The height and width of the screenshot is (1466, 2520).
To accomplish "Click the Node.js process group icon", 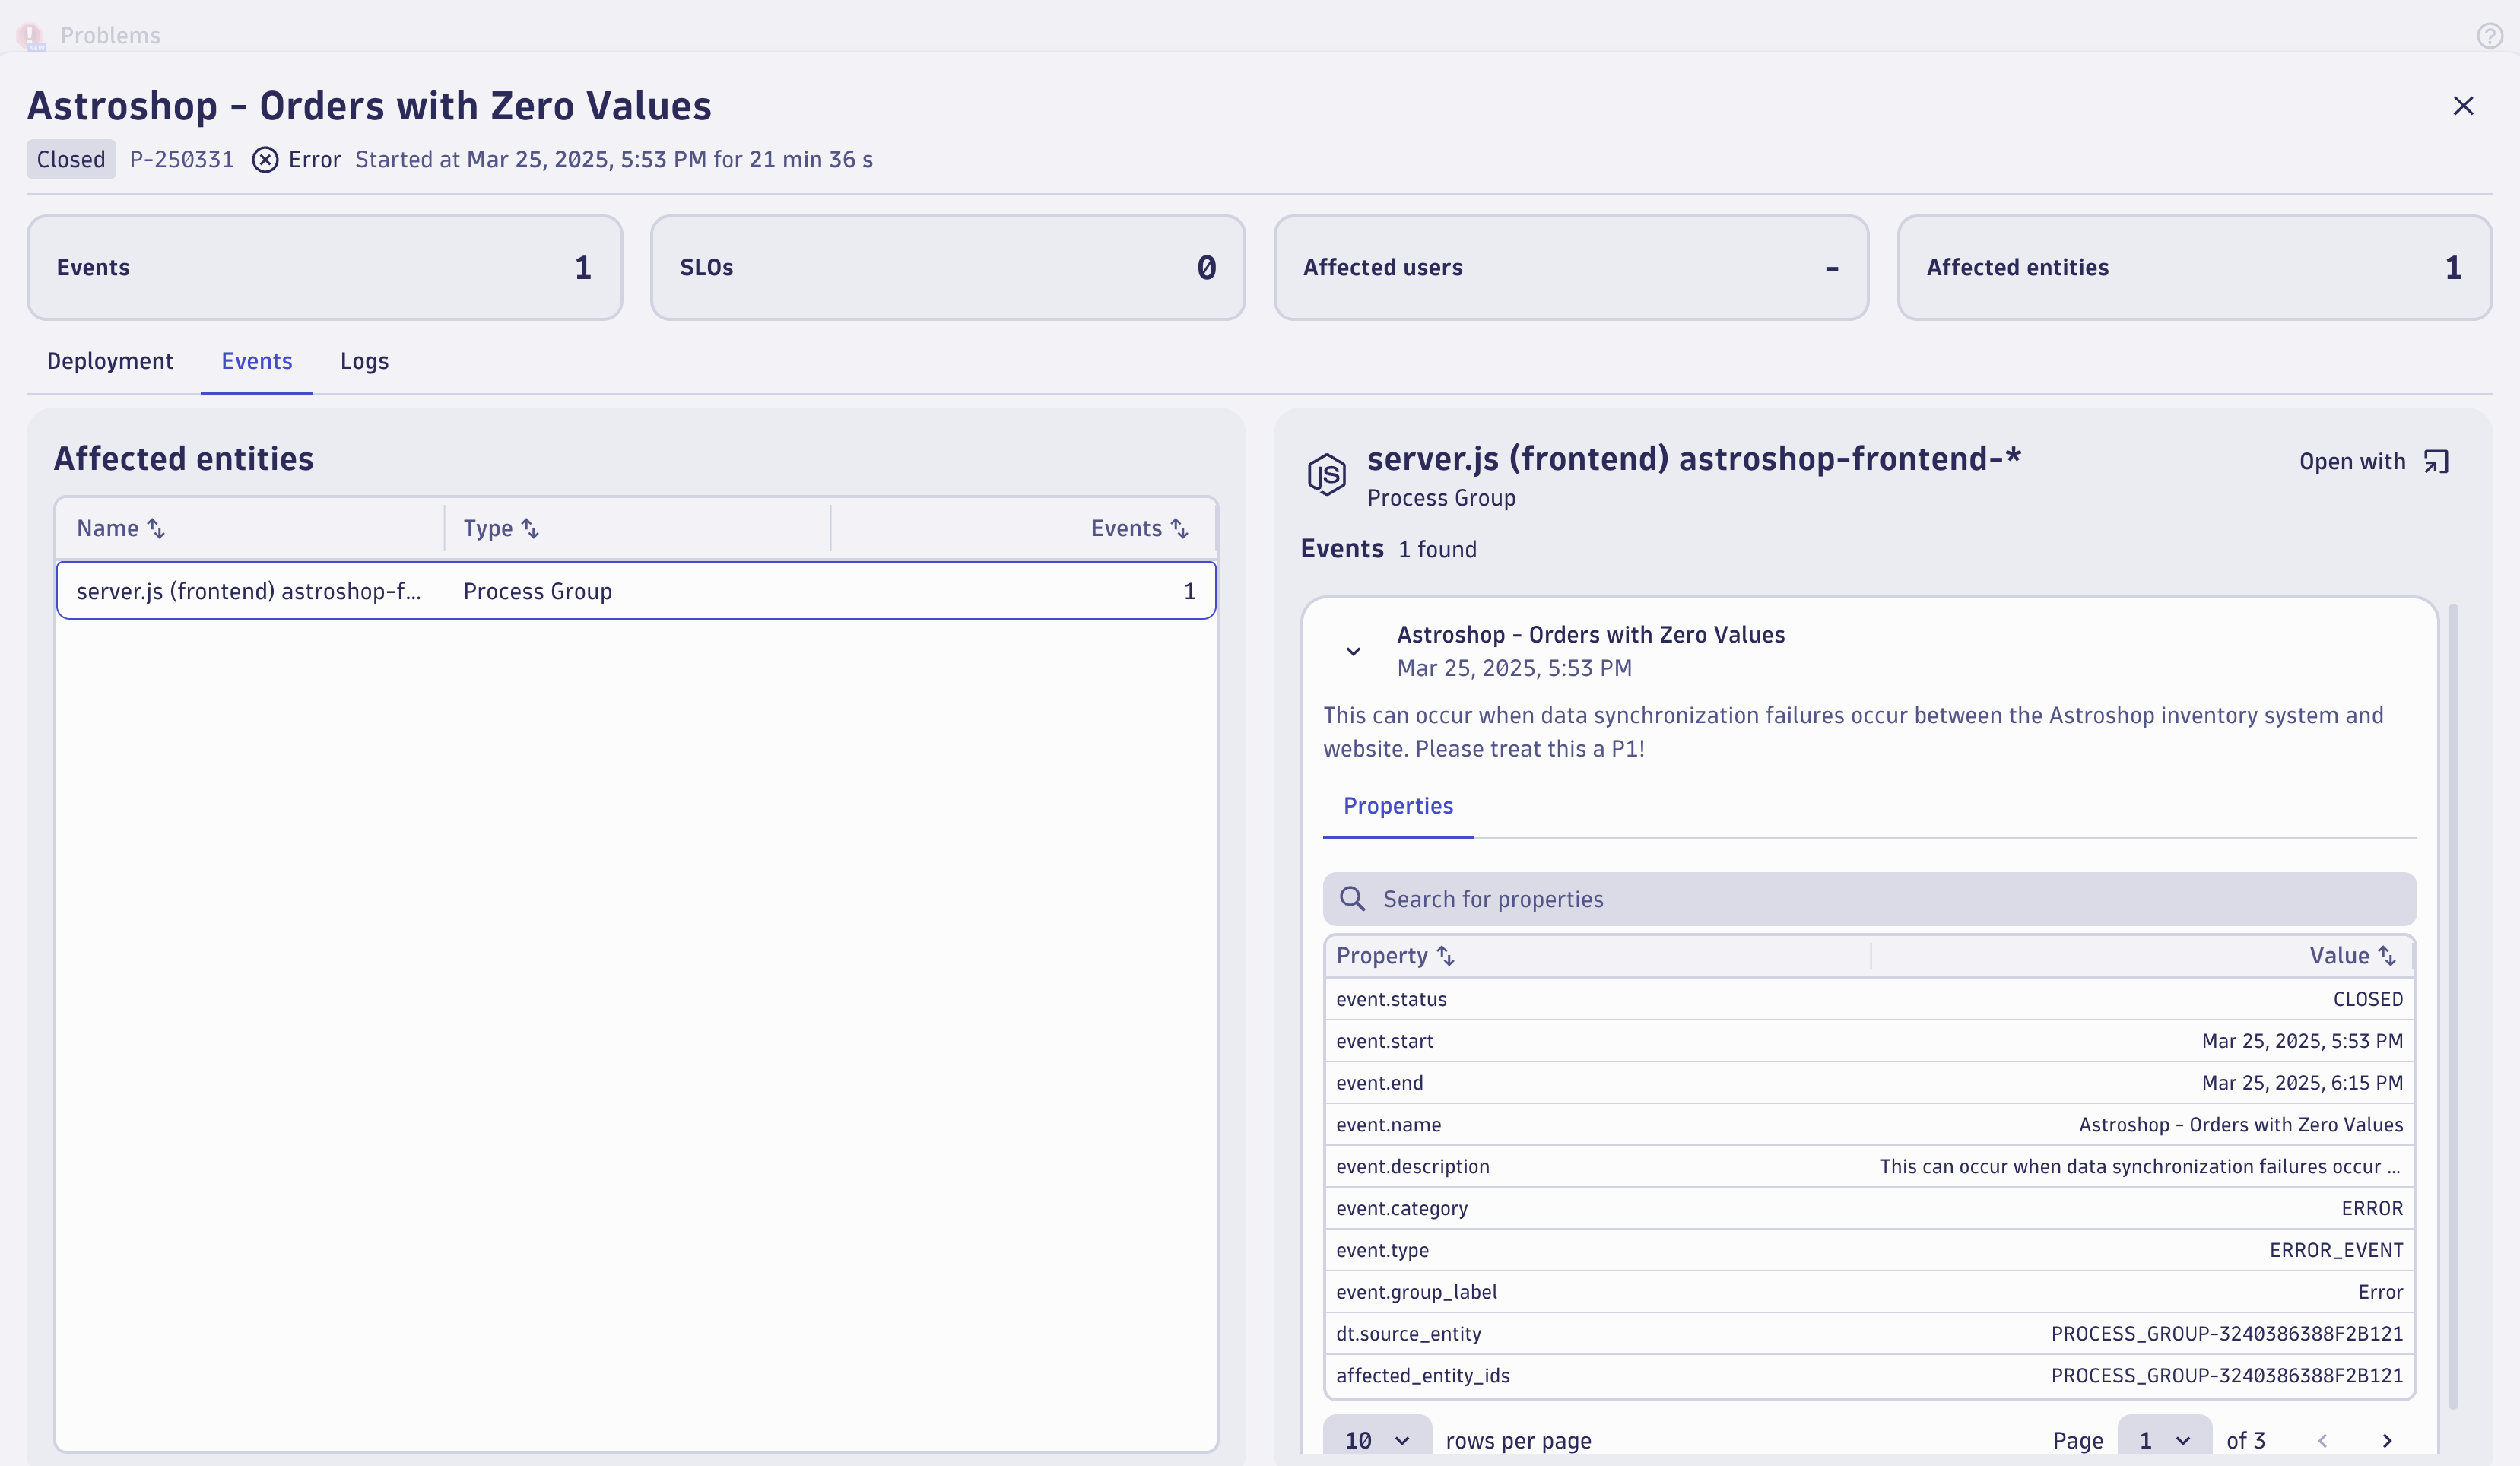I will tap(1327, 474).
